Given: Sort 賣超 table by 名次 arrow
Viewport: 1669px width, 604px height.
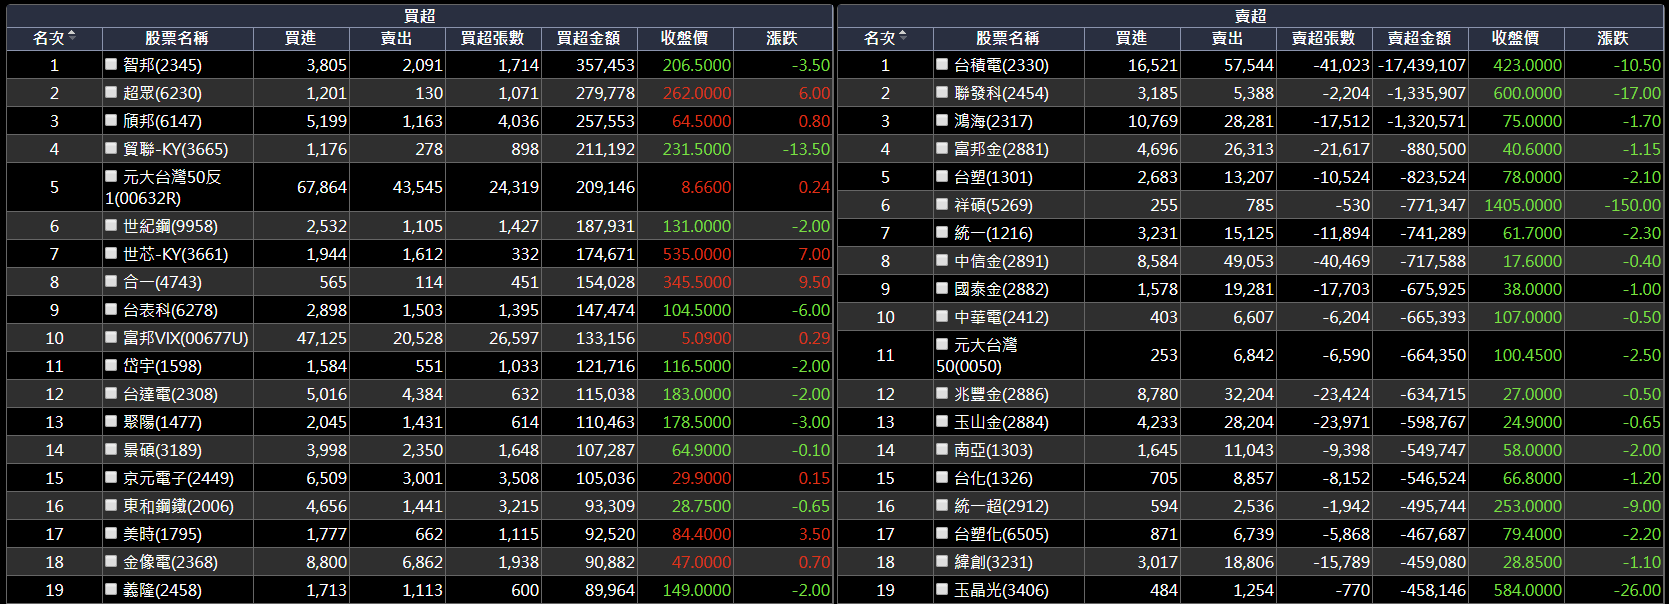Looking at the screenshot, I should pyautogui.click(x=903, y=37).
